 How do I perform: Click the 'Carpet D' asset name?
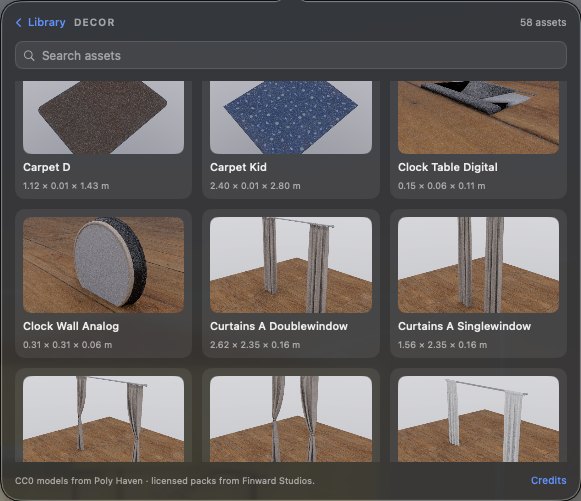tap(47, 167)
